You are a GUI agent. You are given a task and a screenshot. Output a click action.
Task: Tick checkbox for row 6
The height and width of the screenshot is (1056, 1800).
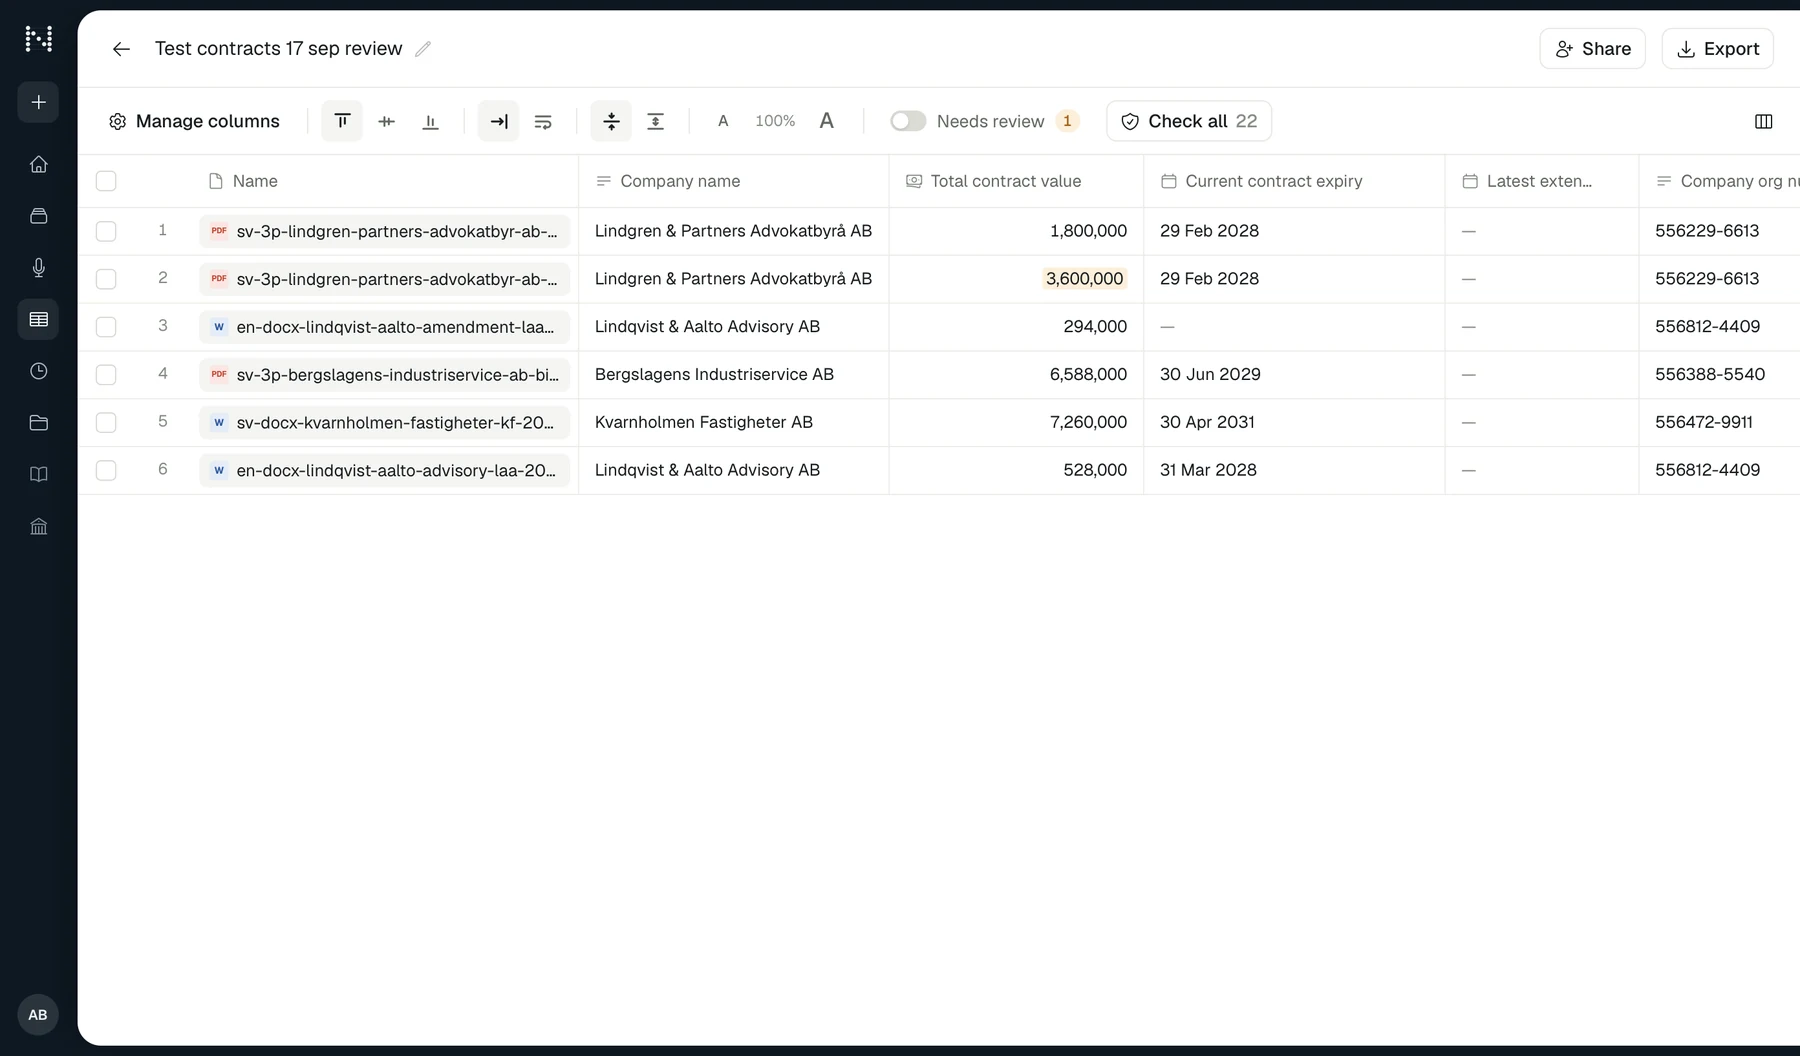[106, 471]
